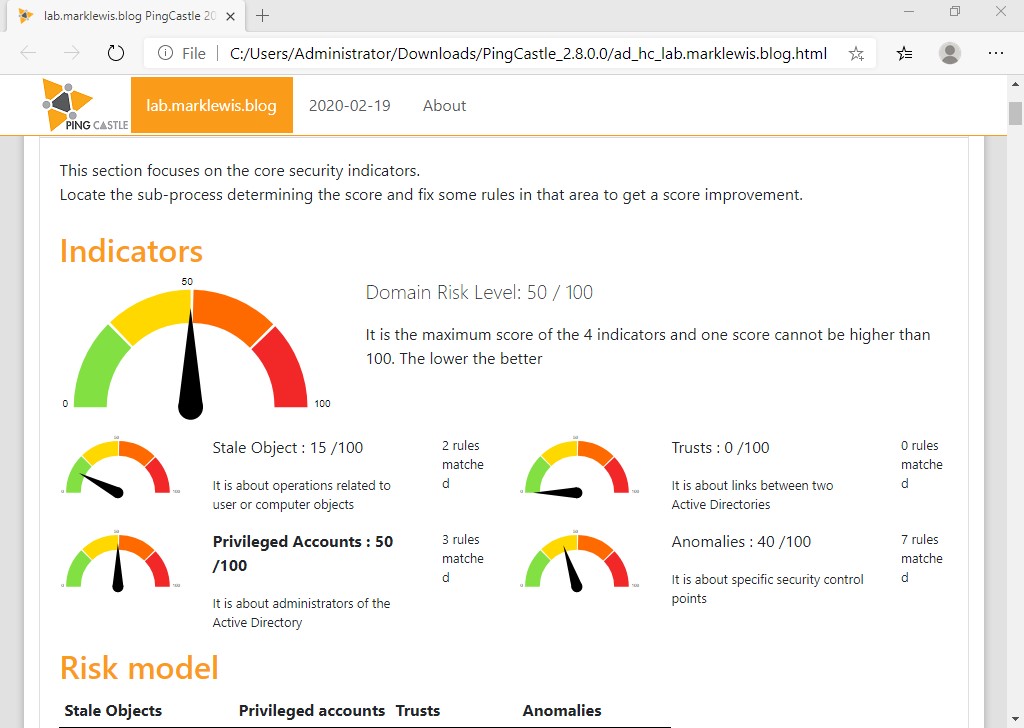1024x728 pixels.
Task: Click the '3 rules matched' text
Action: 463,558
